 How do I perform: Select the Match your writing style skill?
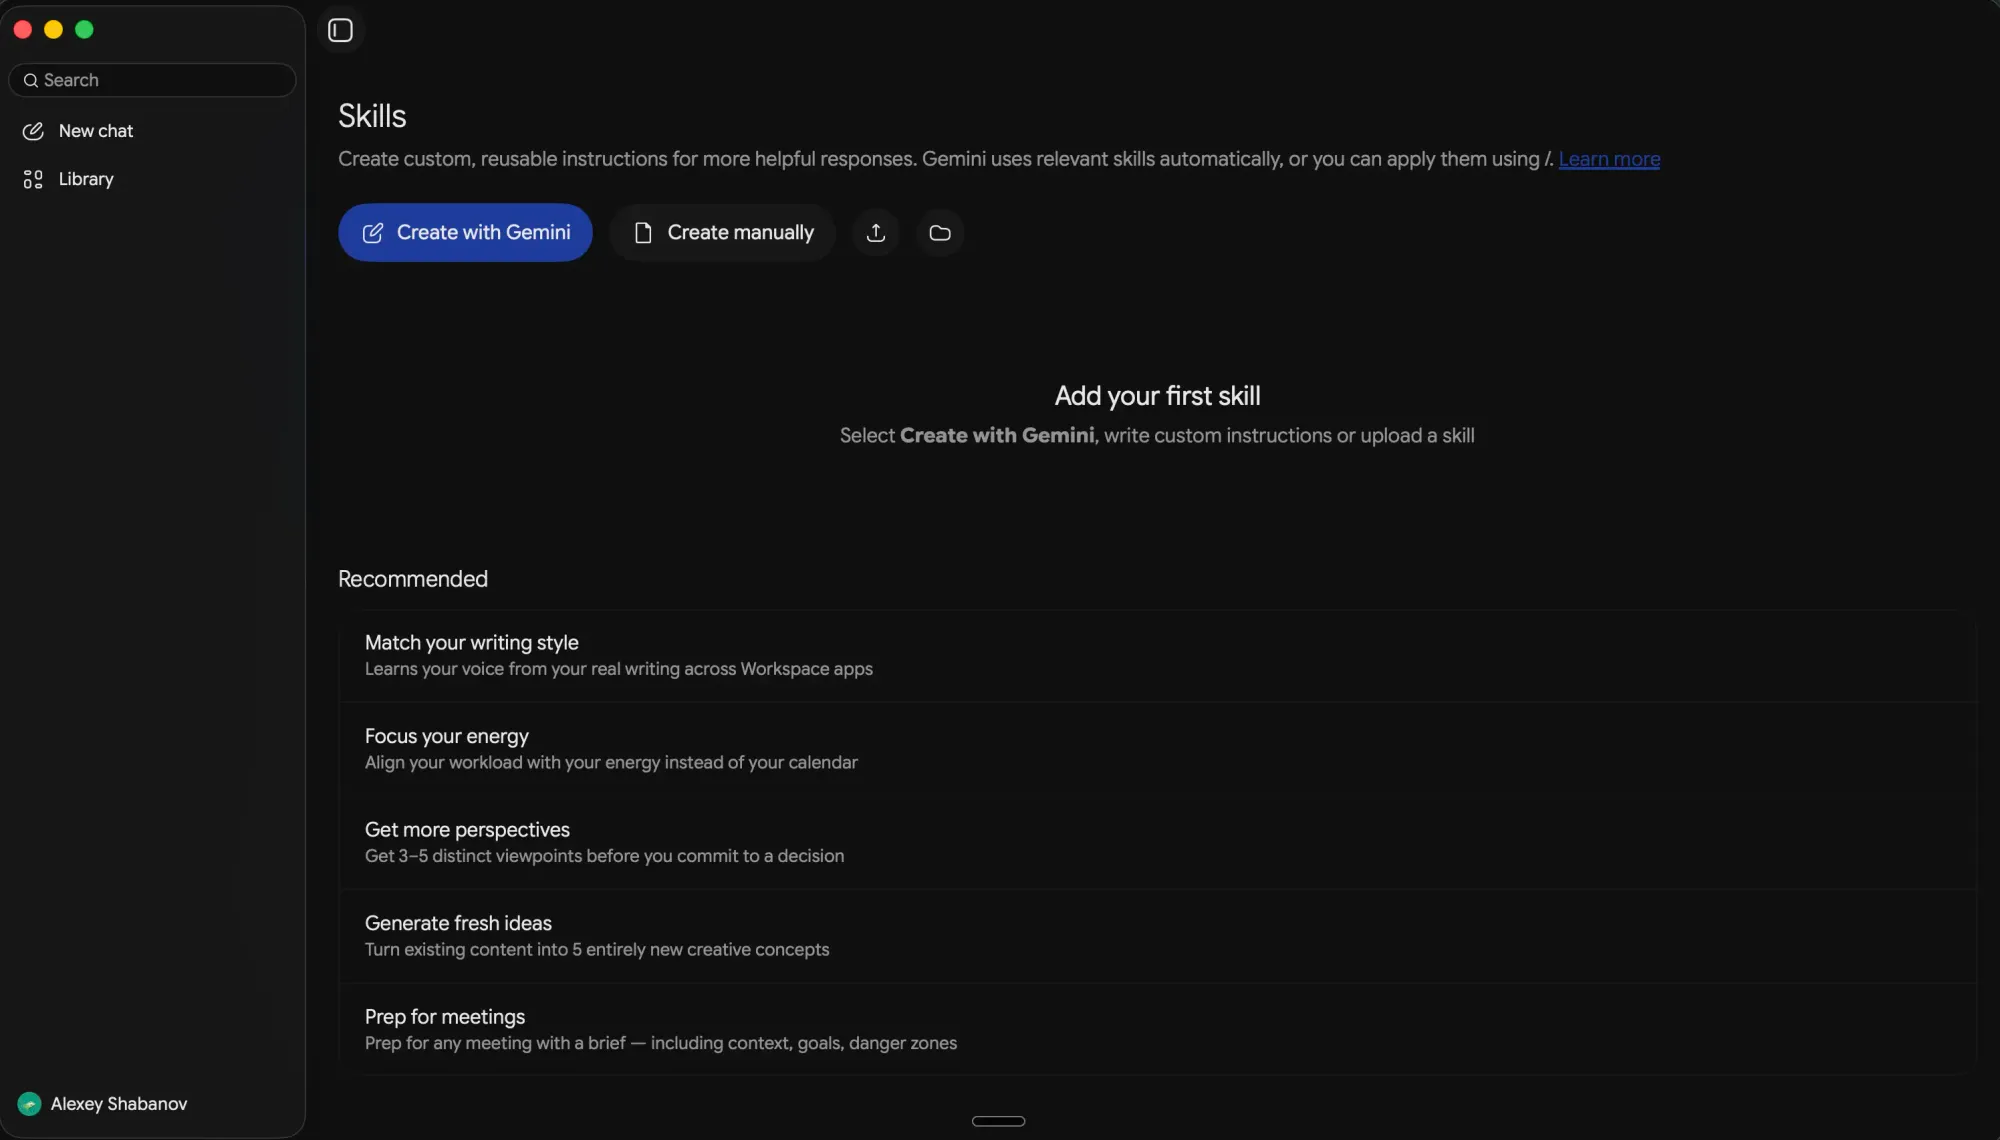click(x=1157, y=656)
